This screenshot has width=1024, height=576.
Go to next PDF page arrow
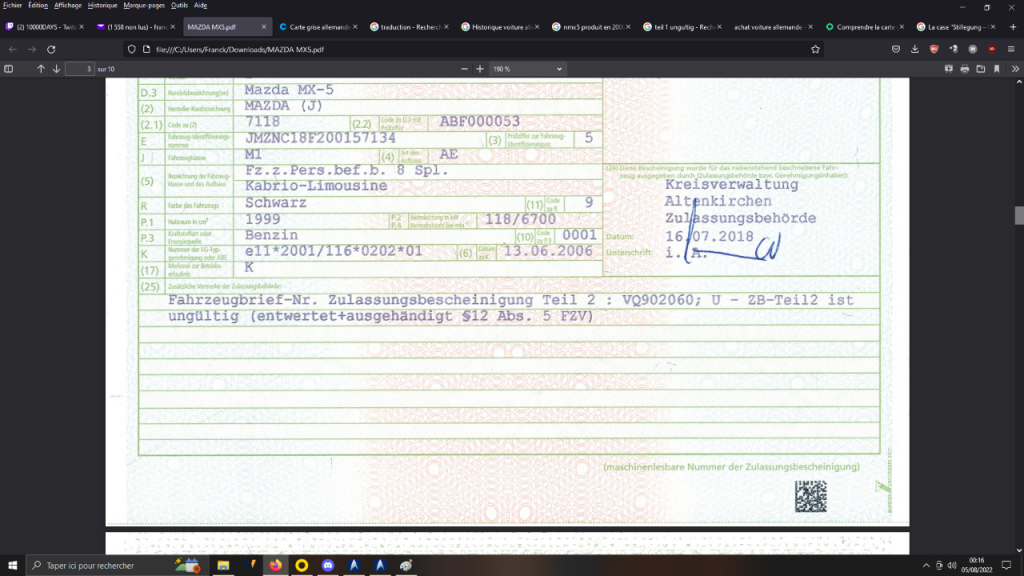pos(56,69)
